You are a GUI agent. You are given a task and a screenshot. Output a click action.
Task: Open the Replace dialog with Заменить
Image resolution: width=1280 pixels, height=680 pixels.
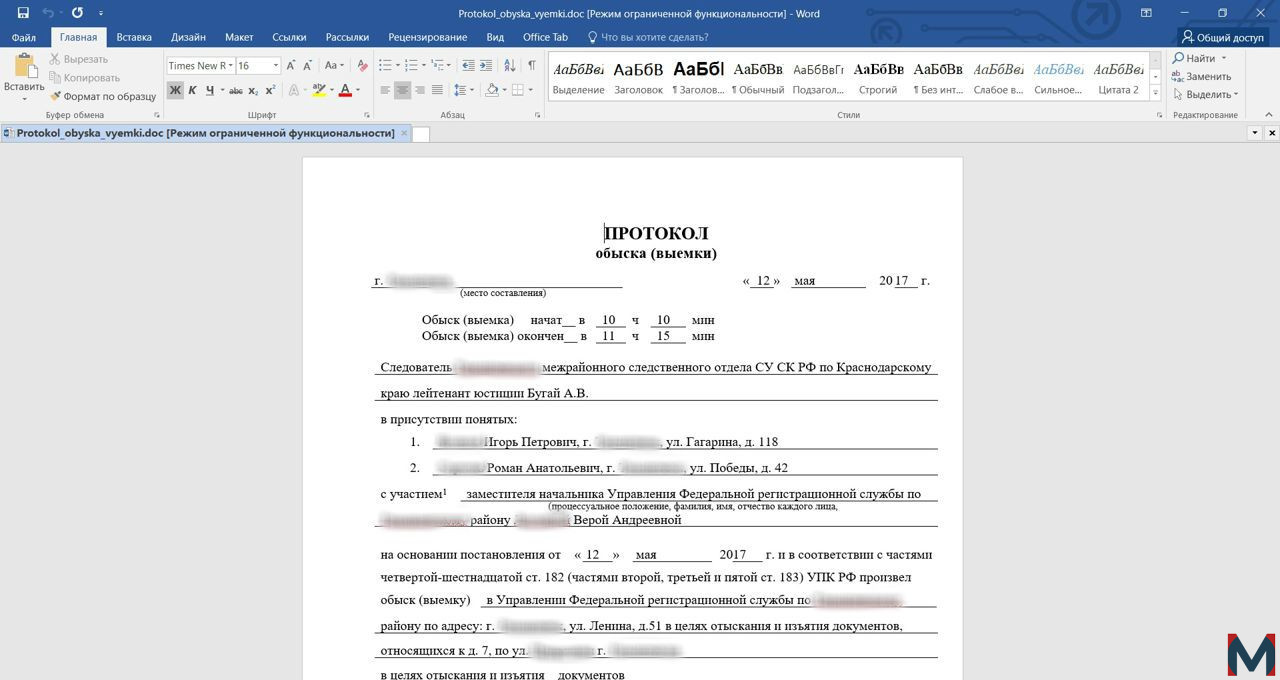pyautogui.click(x=1201, y=77)
